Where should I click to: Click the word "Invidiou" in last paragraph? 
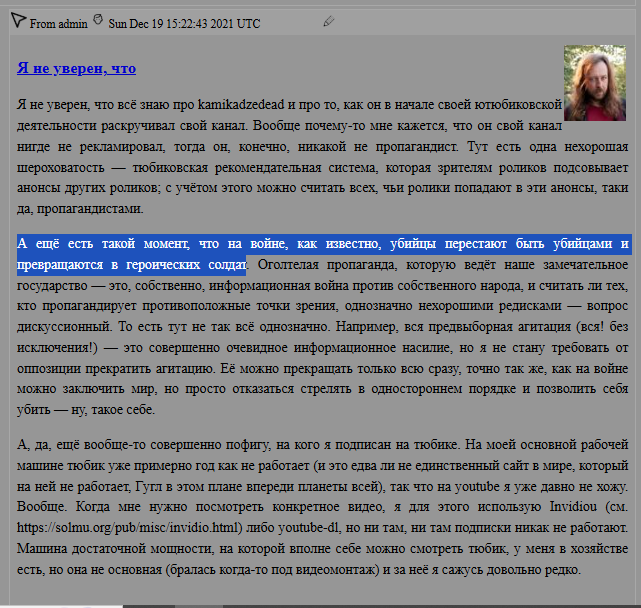(573, 507)
